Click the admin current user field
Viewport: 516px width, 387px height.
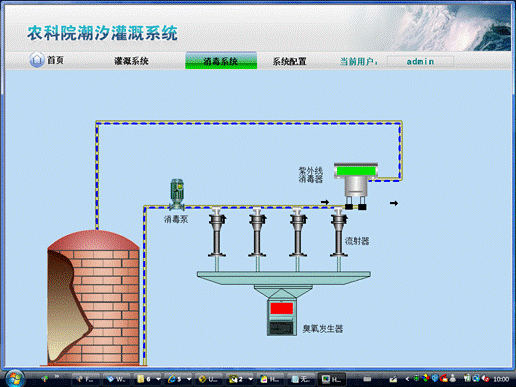(420, 62)
